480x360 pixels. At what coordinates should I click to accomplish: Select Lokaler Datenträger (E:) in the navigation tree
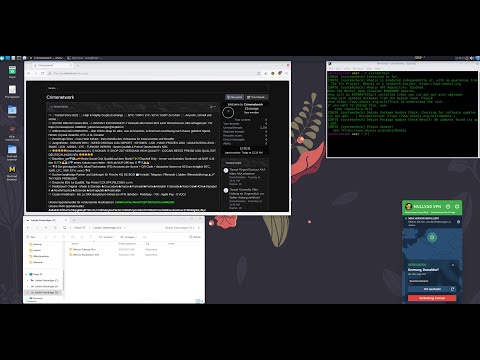(x=44, y=292)
